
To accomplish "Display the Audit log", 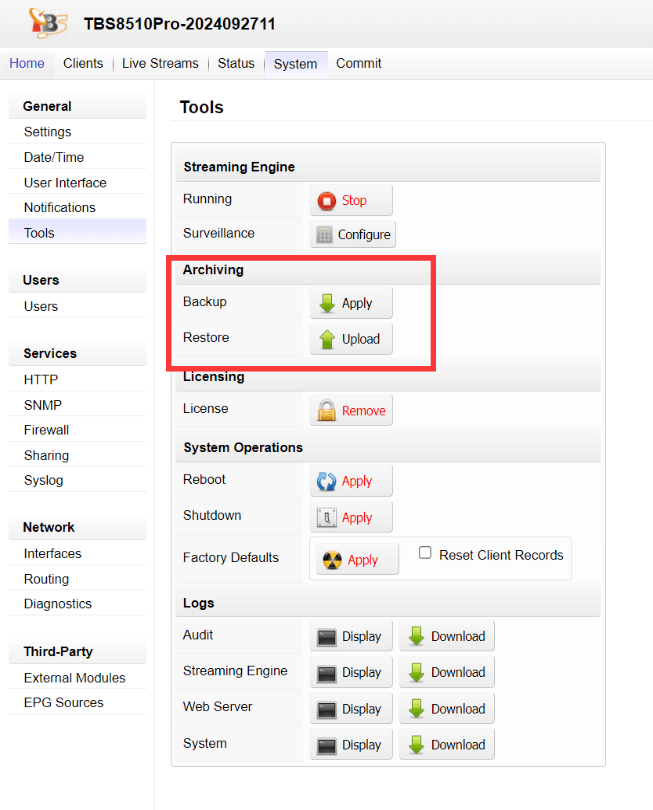I will pos(351,636).
